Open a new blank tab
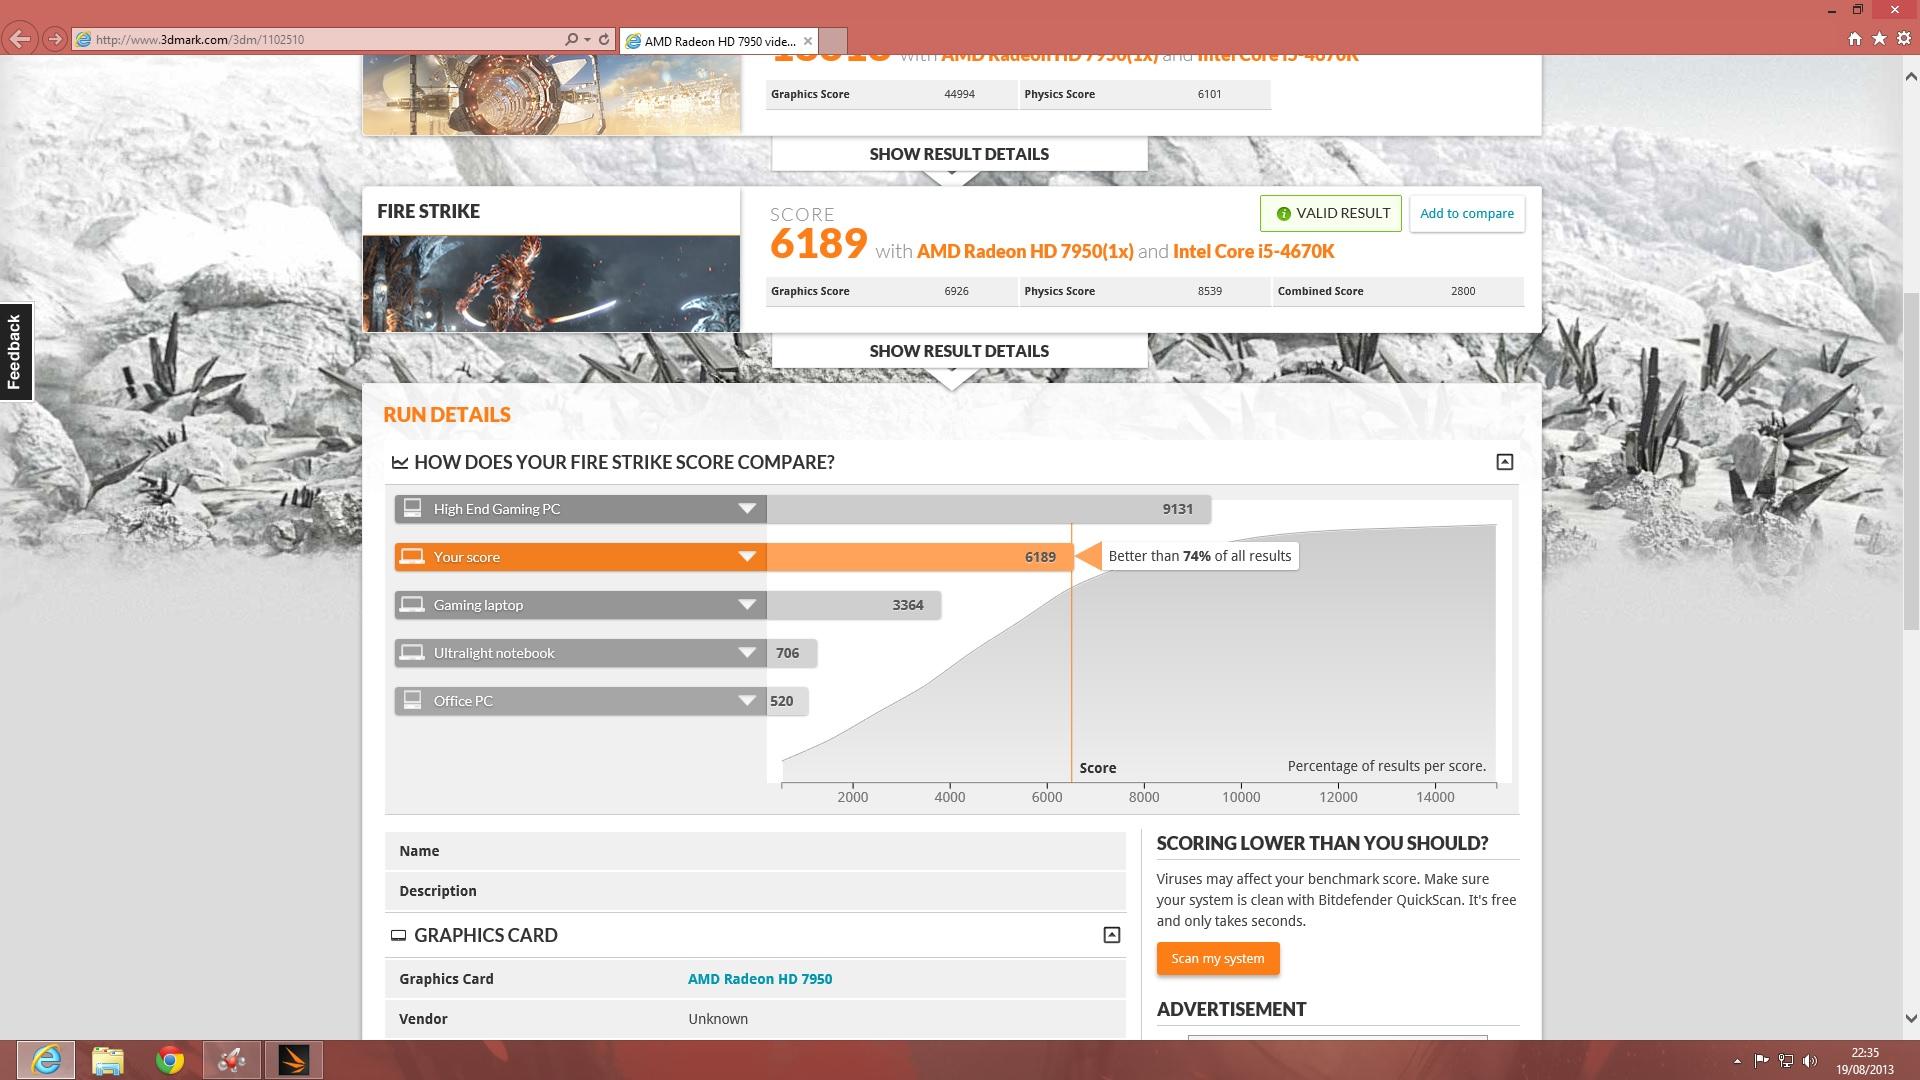The width and height of the screenshot is (1920, 1080). (x=834, y=41)
